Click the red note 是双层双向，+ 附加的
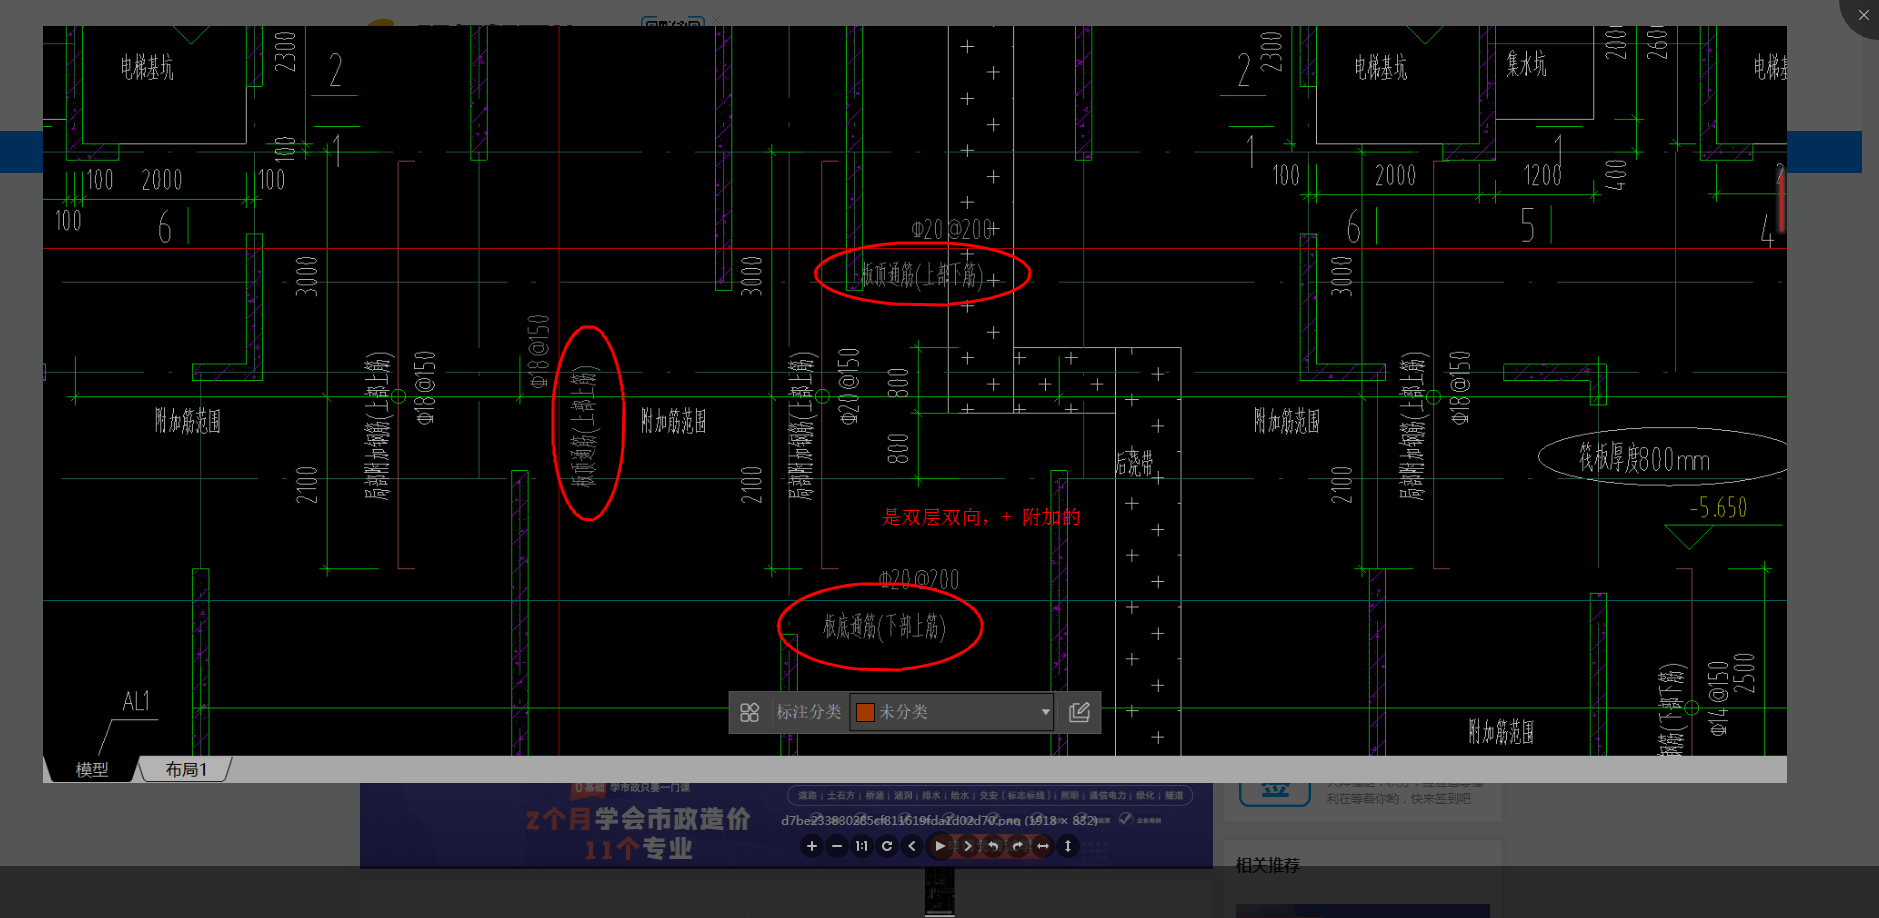The width and height of the screenshot is (1879, 918). click(981, 517)
